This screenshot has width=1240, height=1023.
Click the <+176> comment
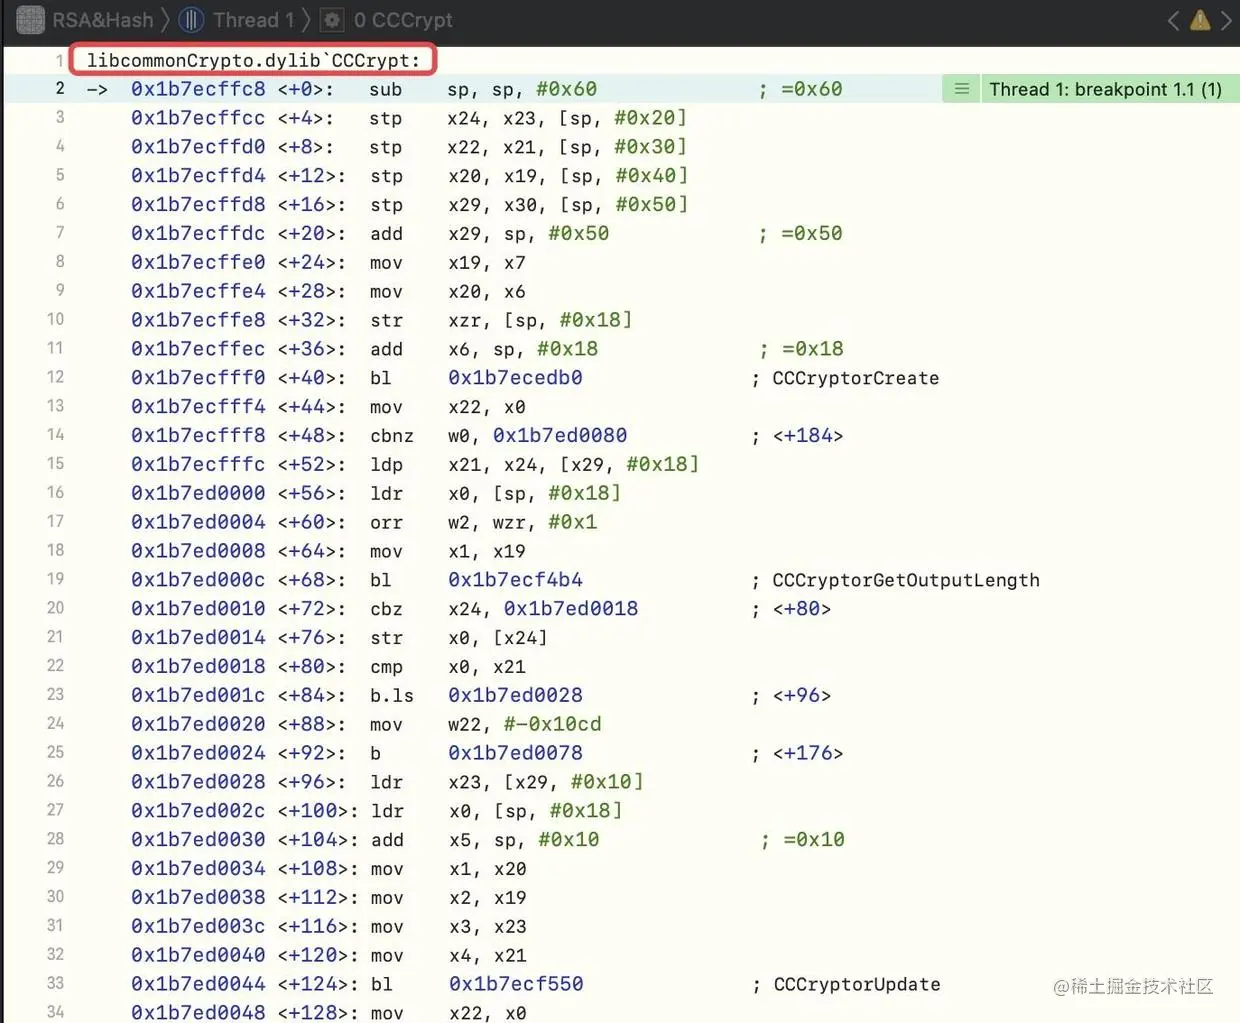(x=808, y=753)
